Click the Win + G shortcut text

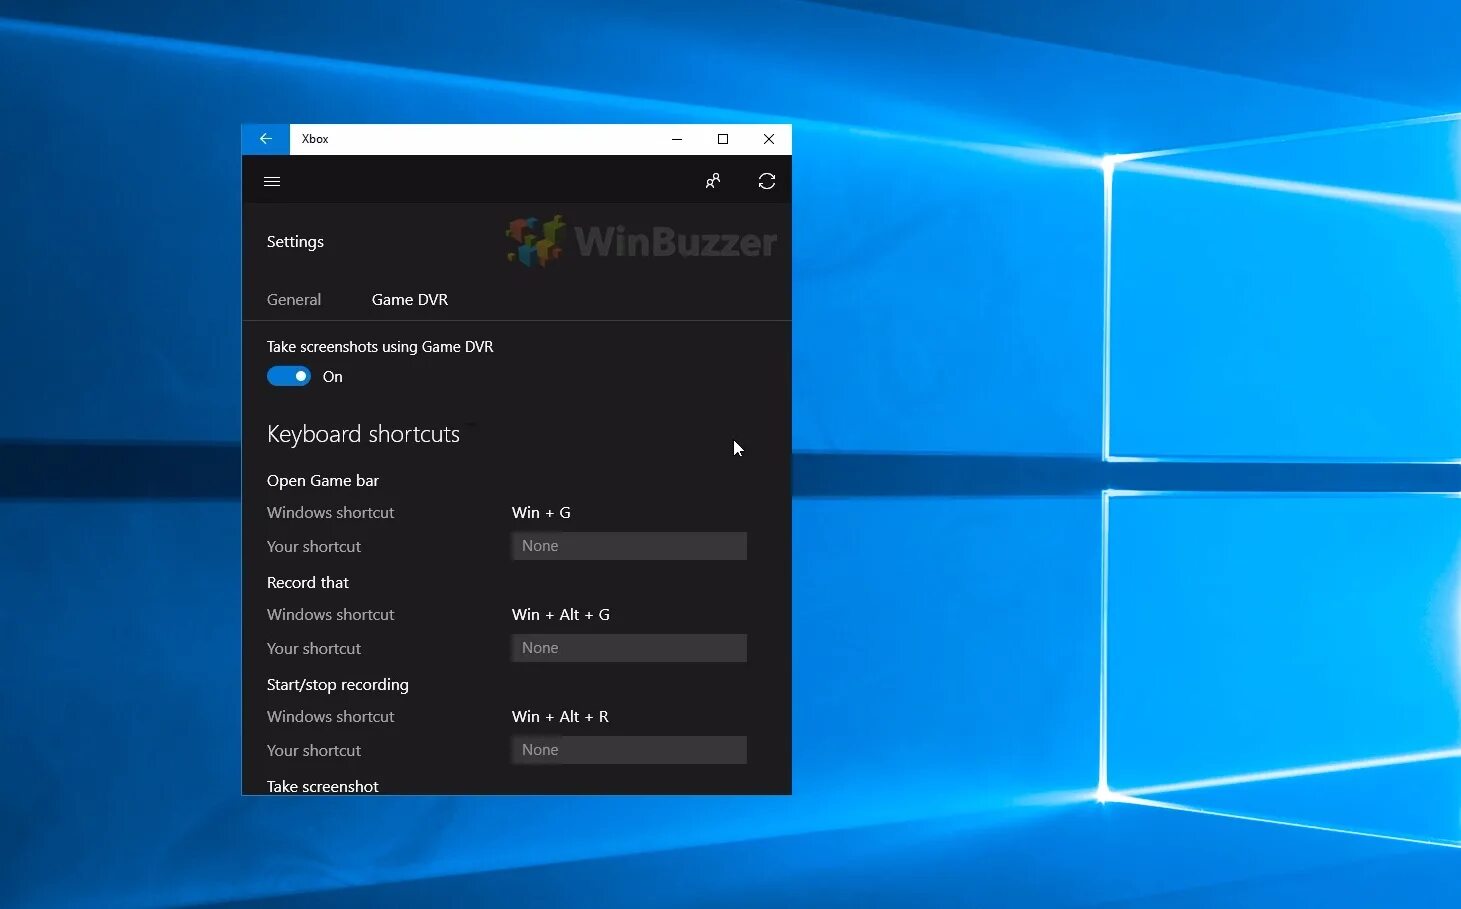(x=541, y=513)
